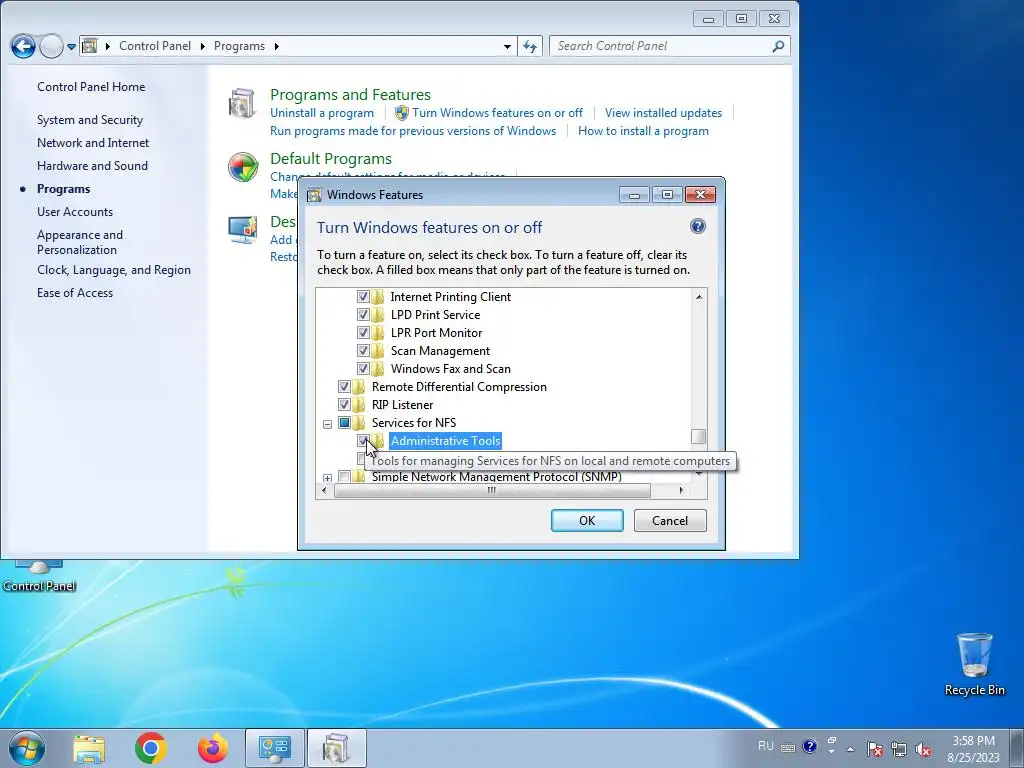Image resolution: width=1024 pixels, height=768 pixels.
Task: Open Run programs made for previous versions
Action: [413, 131]
